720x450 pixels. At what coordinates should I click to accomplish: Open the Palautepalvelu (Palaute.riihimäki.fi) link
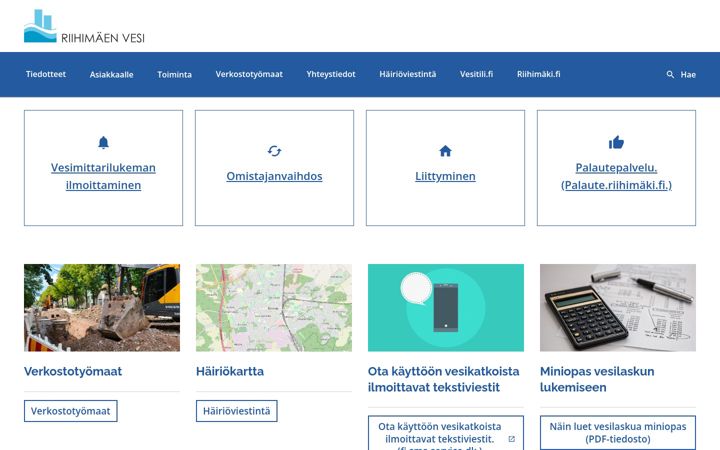point(616,176)
